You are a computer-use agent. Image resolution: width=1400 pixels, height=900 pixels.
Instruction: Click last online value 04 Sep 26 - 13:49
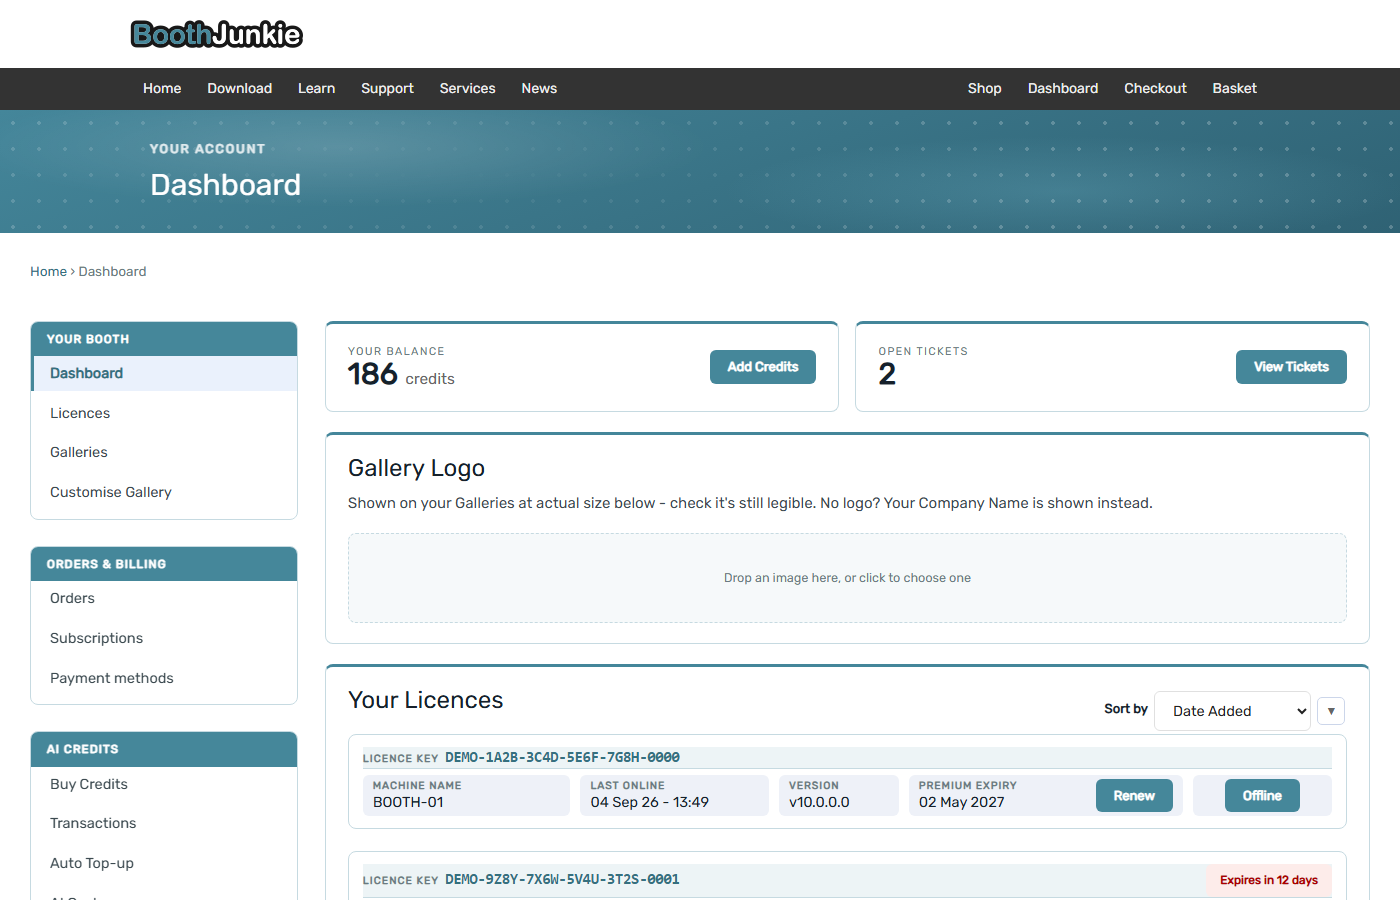click(650, 802)
